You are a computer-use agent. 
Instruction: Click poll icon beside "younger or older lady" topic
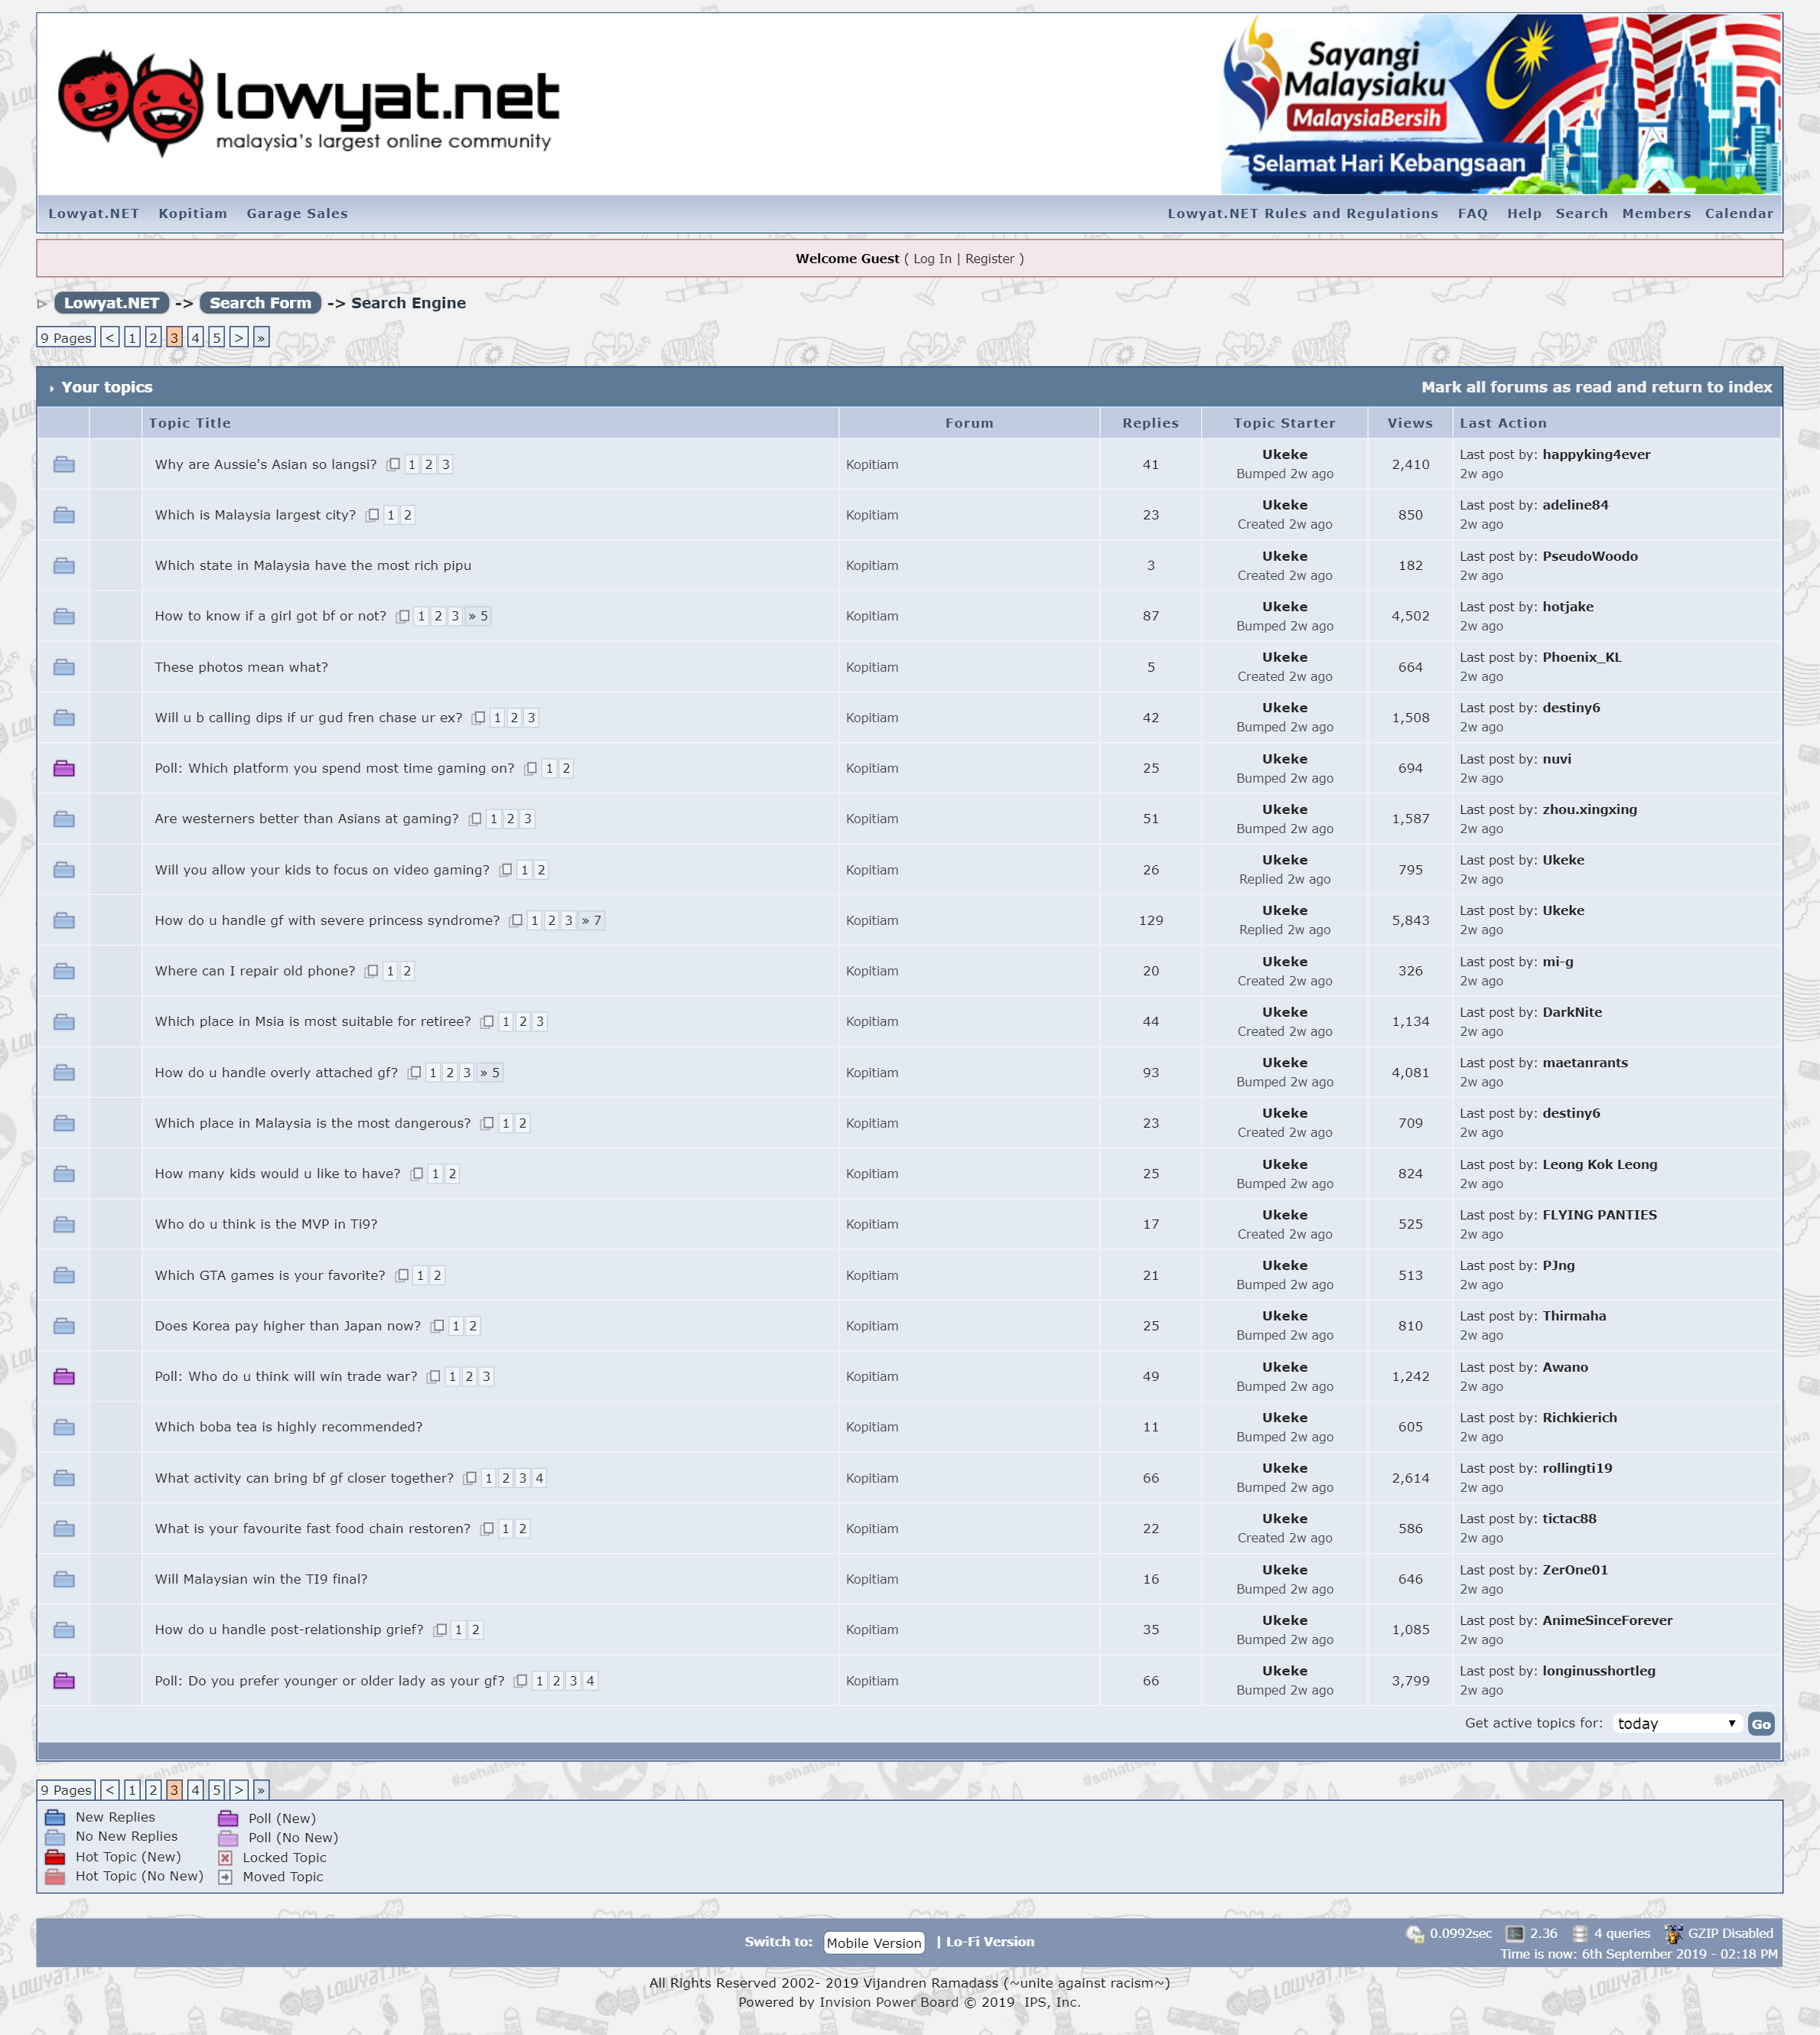[63, 1680]
